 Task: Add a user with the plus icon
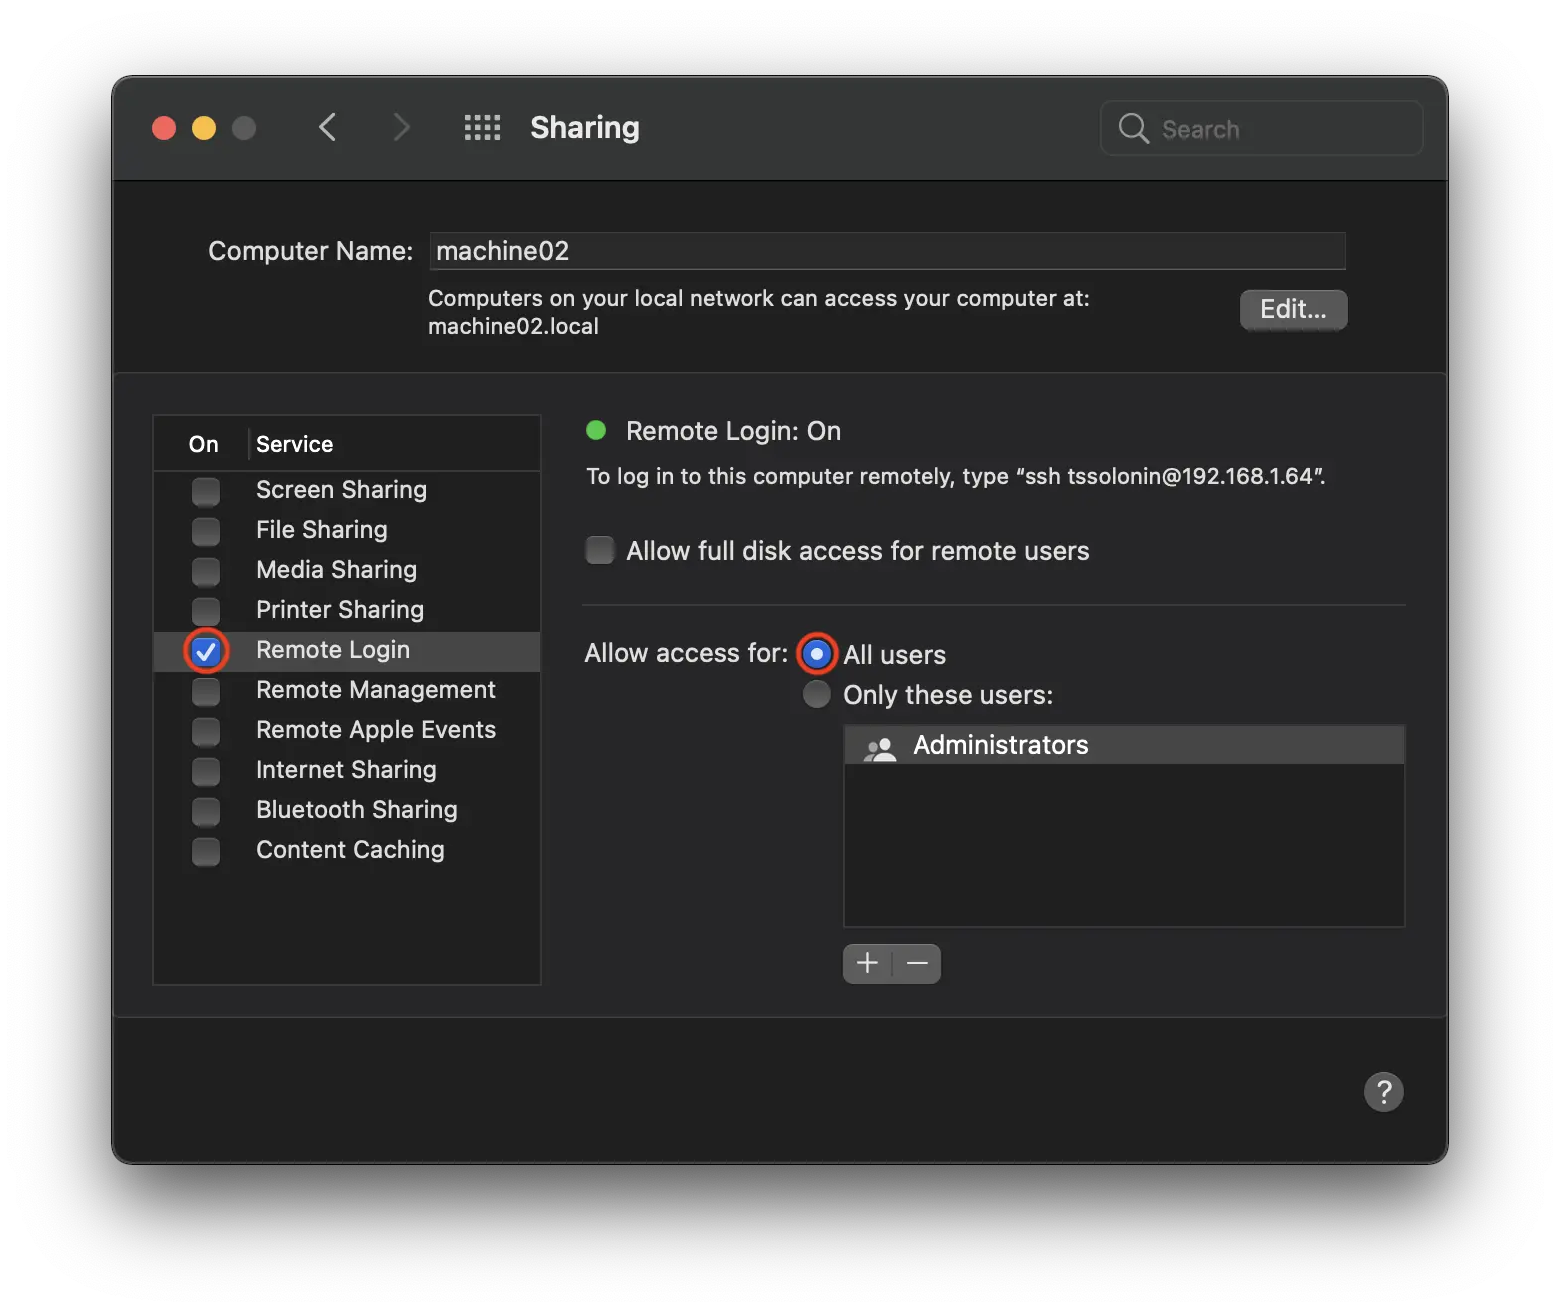pyautogui.click(x=866, y=963)
